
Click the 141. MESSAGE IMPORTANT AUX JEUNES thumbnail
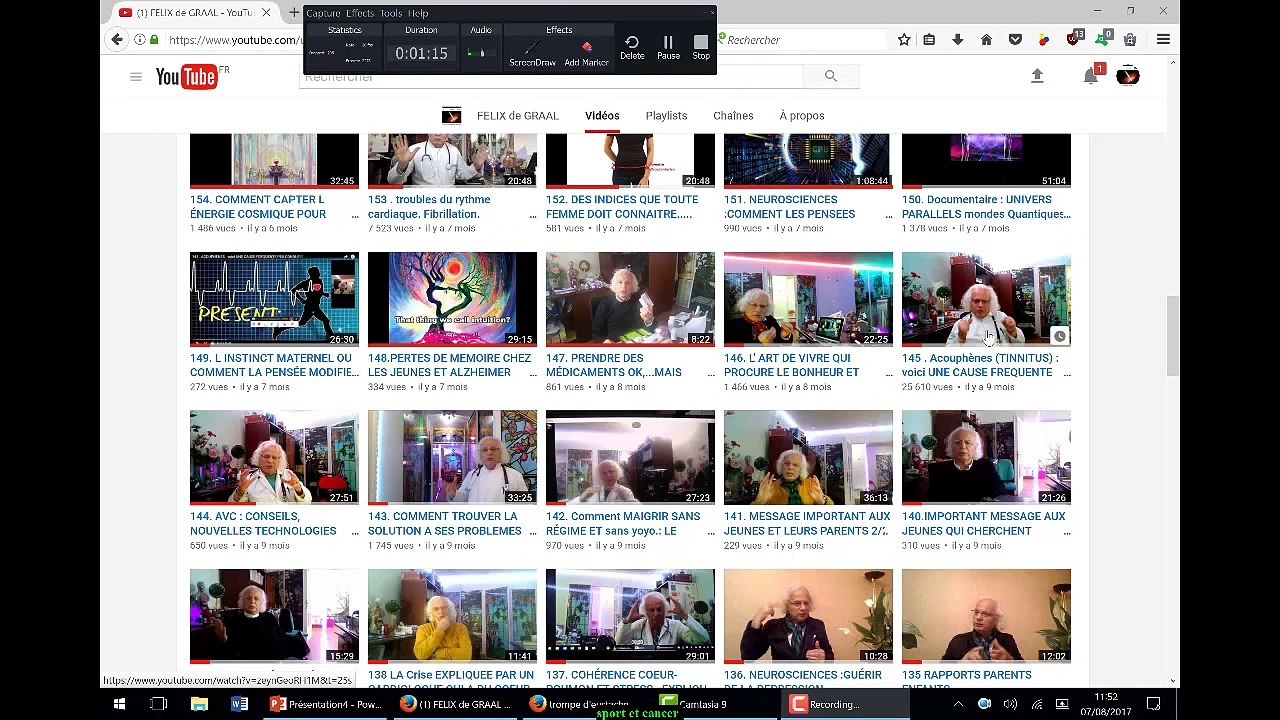tap(808, 458)
